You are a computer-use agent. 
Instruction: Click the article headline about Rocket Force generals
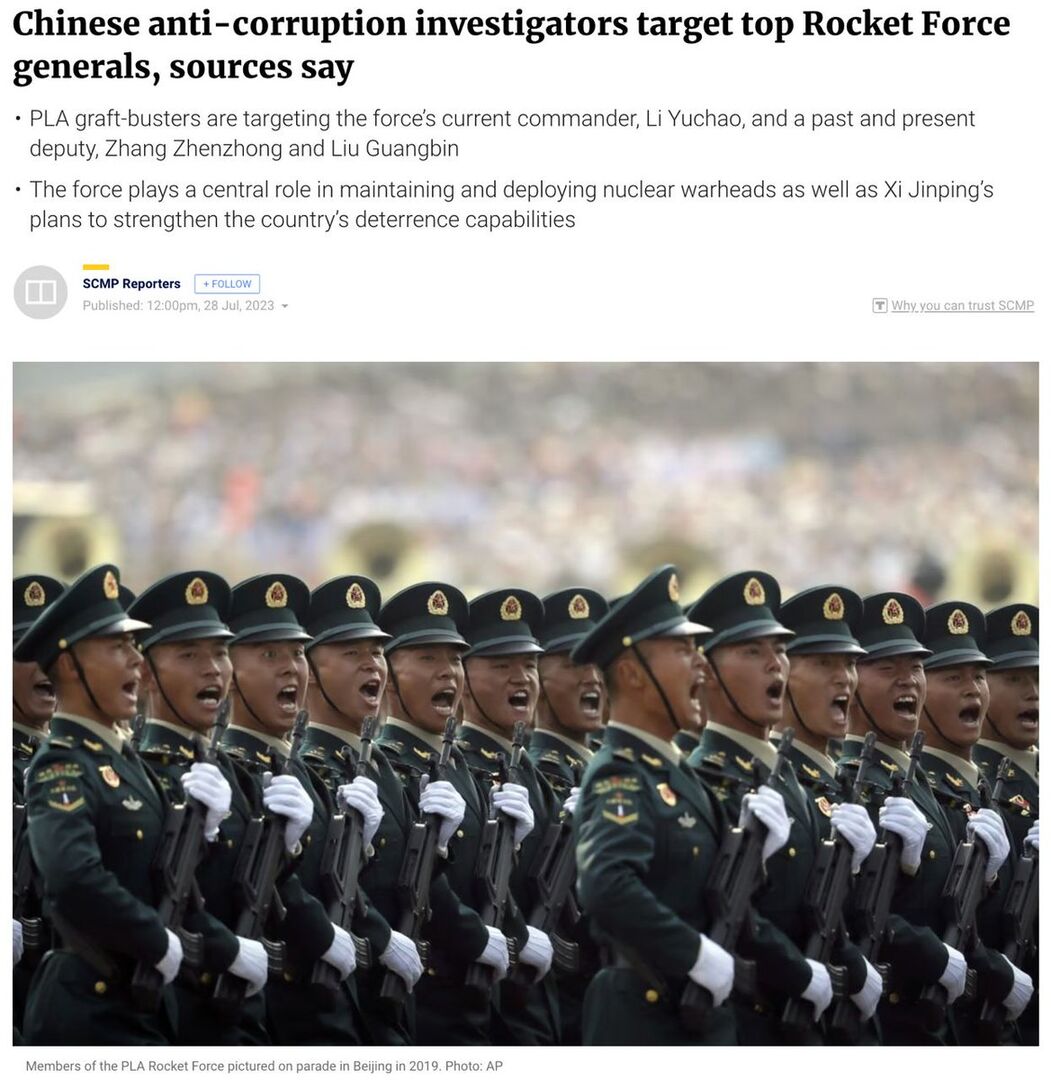pos(511,45)
